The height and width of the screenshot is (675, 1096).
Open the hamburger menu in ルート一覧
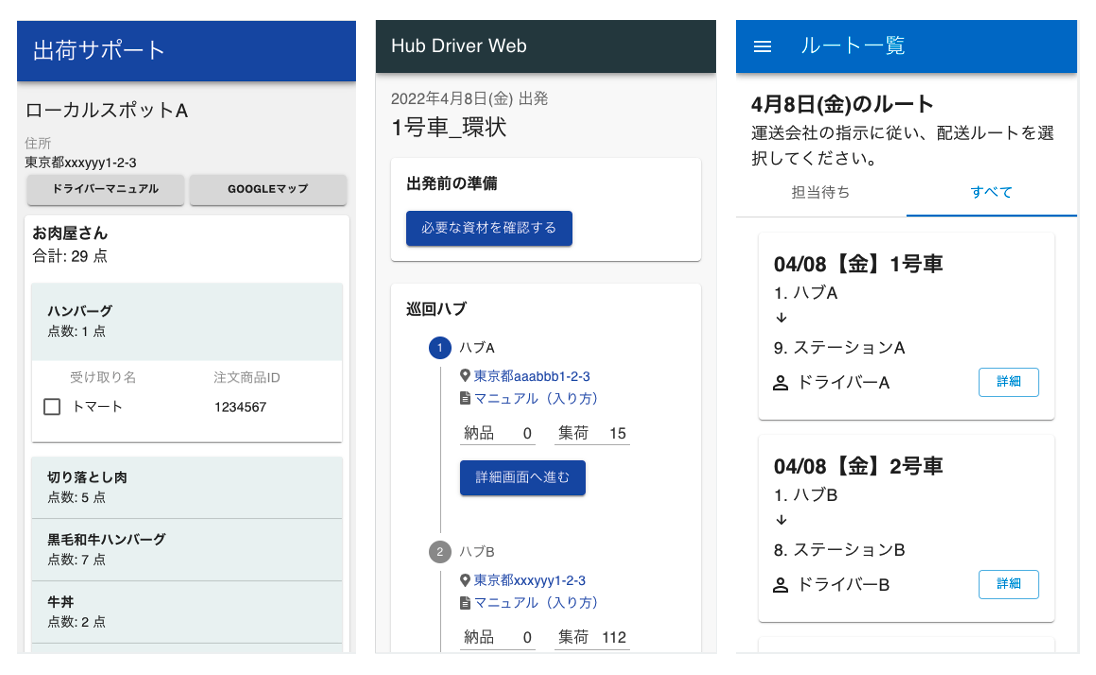762,46
